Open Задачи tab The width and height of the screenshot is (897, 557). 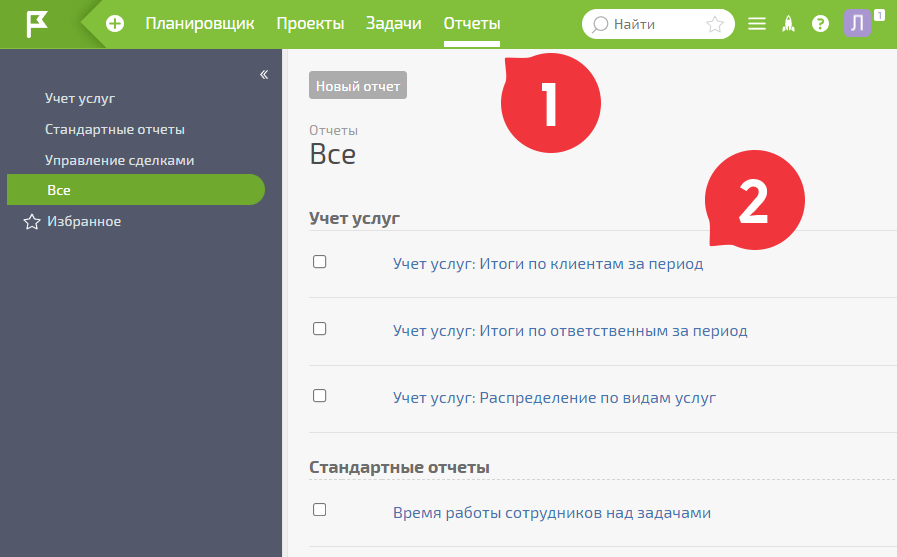pyautogui.click(x=394, y=24)
